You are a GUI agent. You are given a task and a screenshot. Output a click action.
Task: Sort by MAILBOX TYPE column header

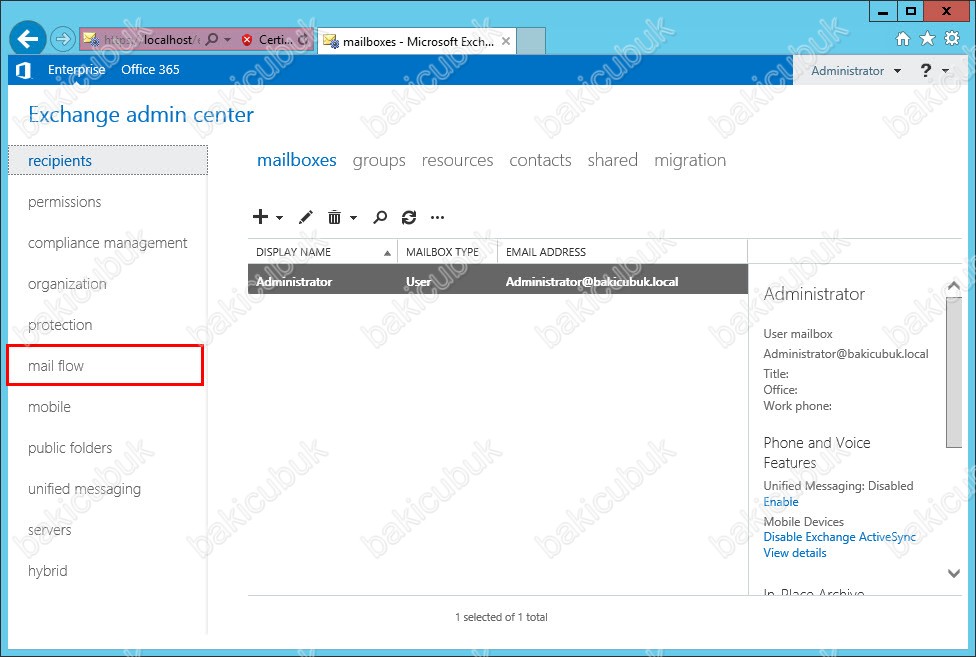tap(448, 252)
